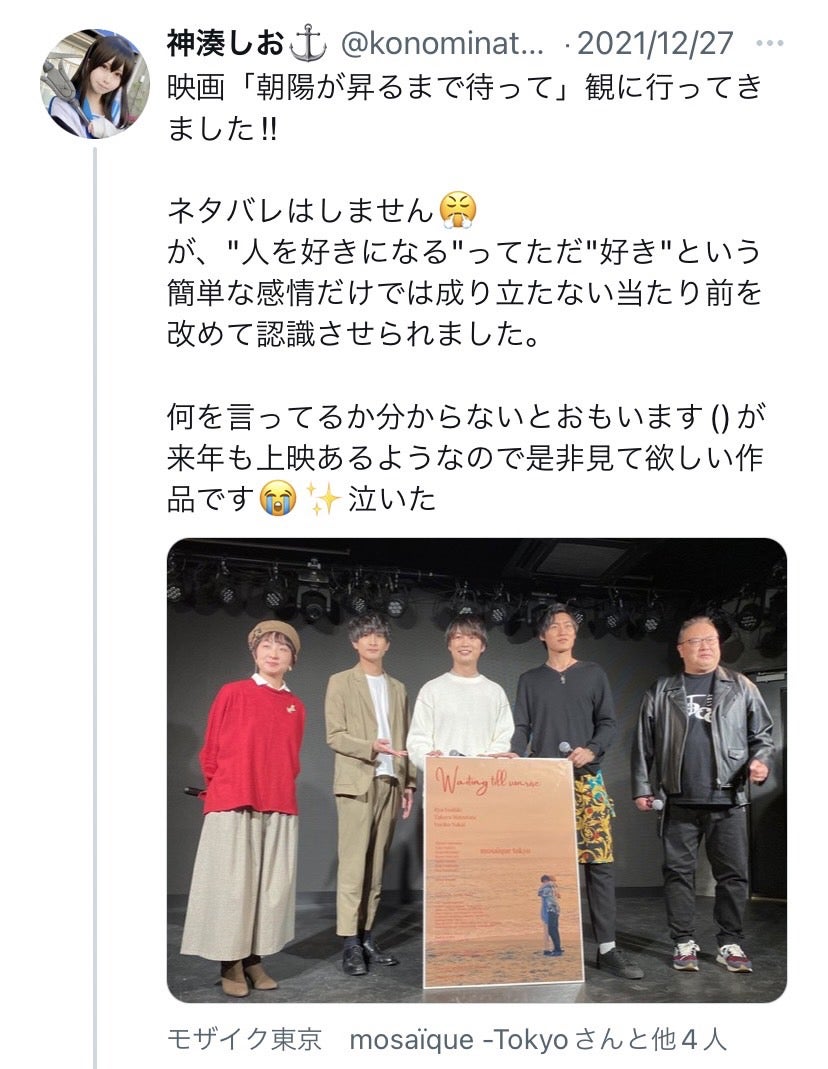Screen dimensions: 828x1069
Task: Open the attached stage group photo
Action: click(476, 770)
